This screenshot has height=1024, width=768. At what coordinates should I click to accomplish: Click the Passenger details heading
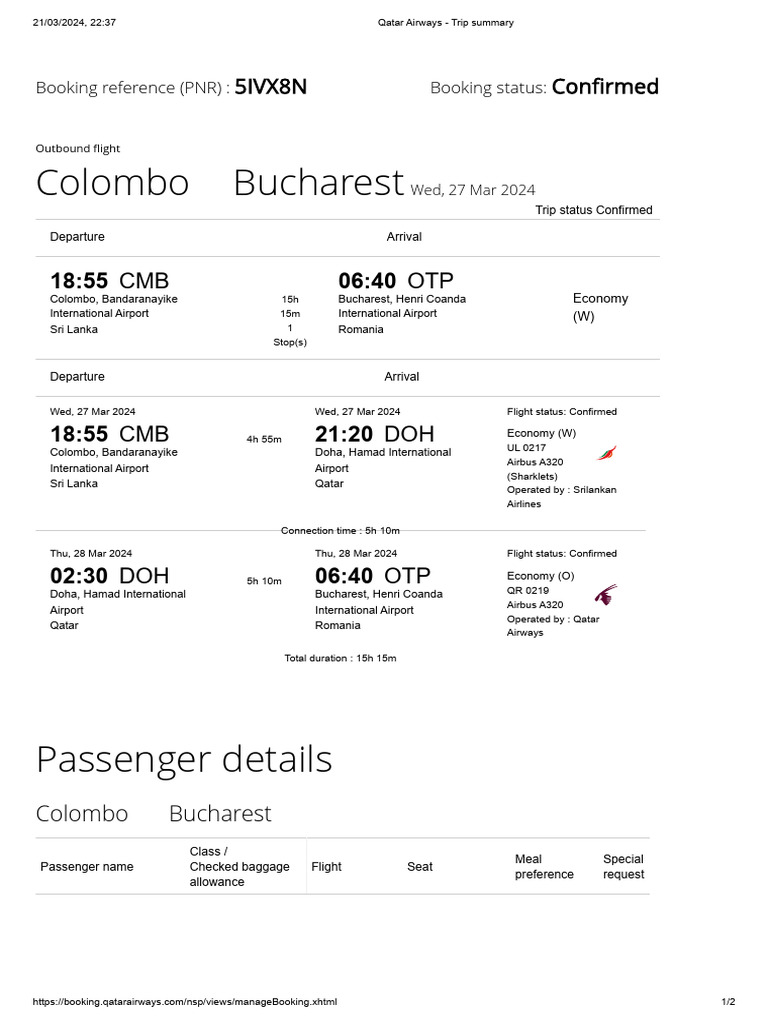pos(184,759)
